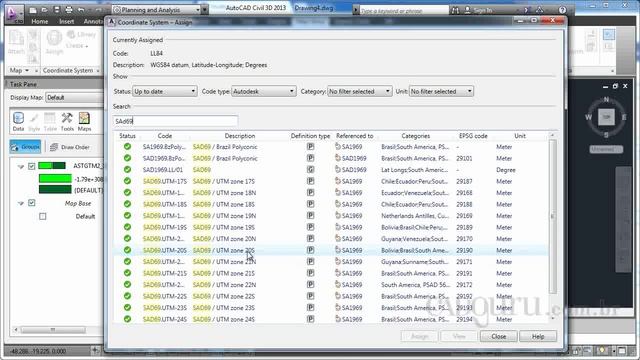Click the Sign In user icon
640x360 pixels.
[468, 10]
